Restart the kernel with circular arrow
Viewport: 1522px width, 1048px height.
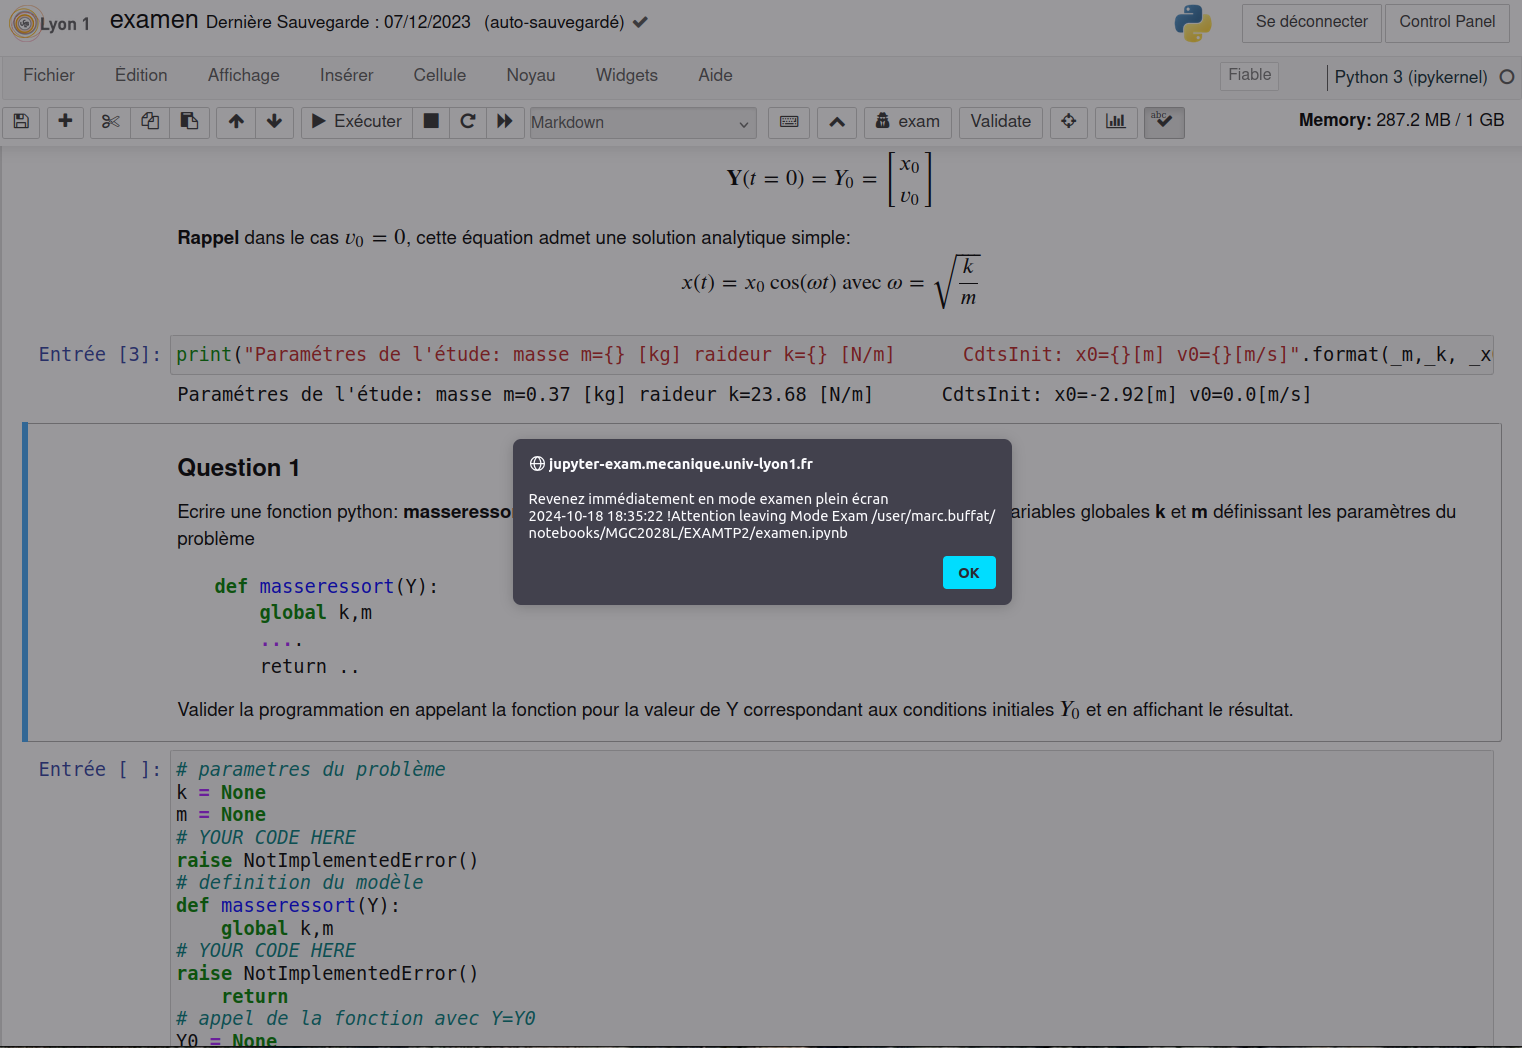tap(467, 122)
